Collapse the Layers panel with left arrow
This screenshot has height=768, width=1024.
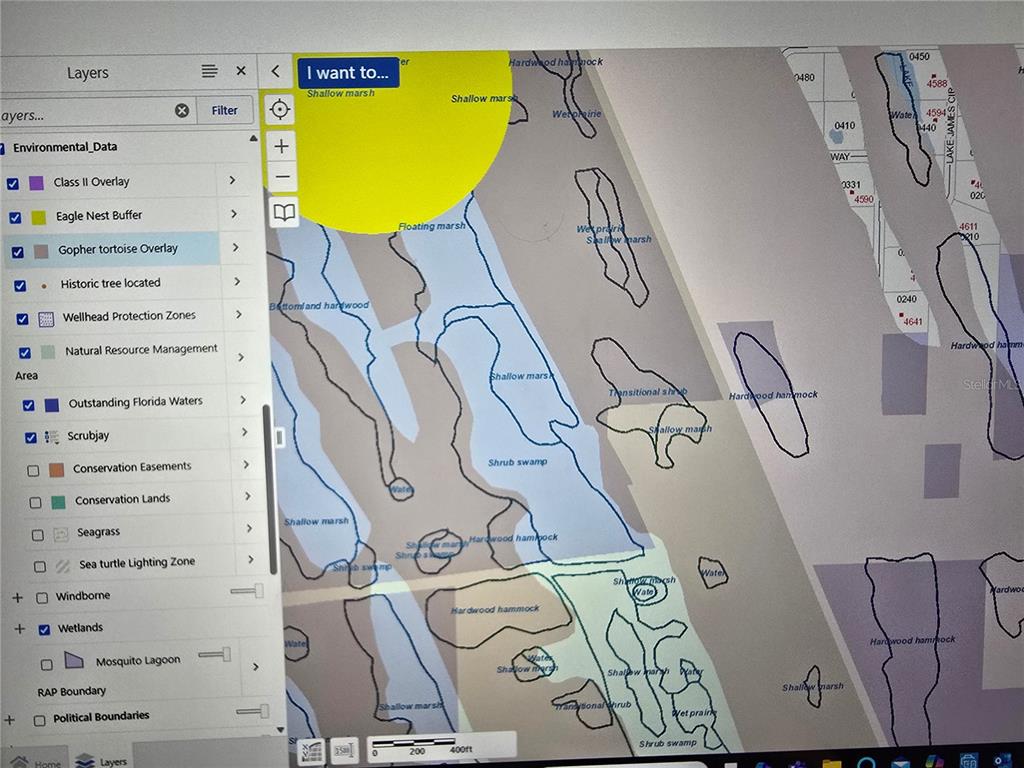coord(276,71)
